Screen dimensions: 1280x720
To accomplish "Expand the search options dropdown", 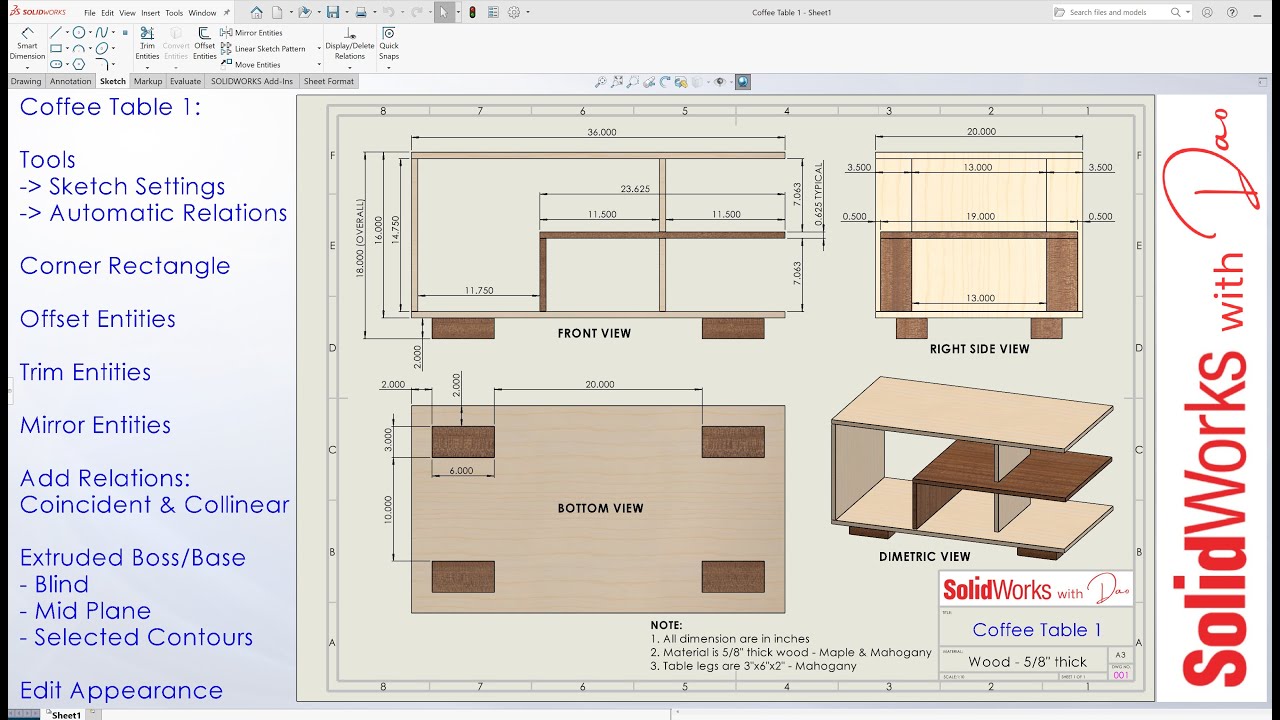I will [1188, 12].
